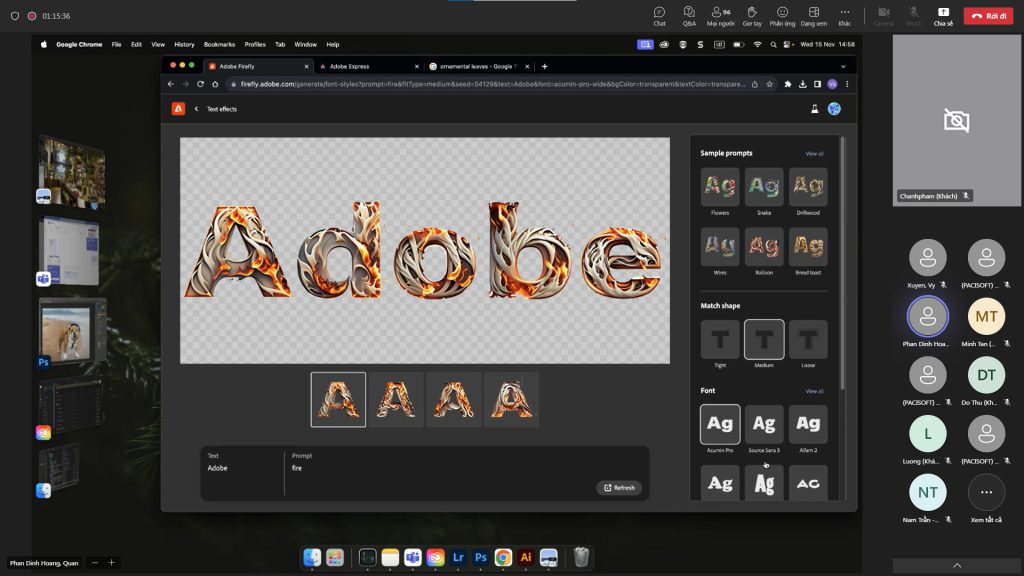Viewport: 1024px width, 576px height.
Task: Open the Dạng xem view options
Action: [x=814, y=16]
